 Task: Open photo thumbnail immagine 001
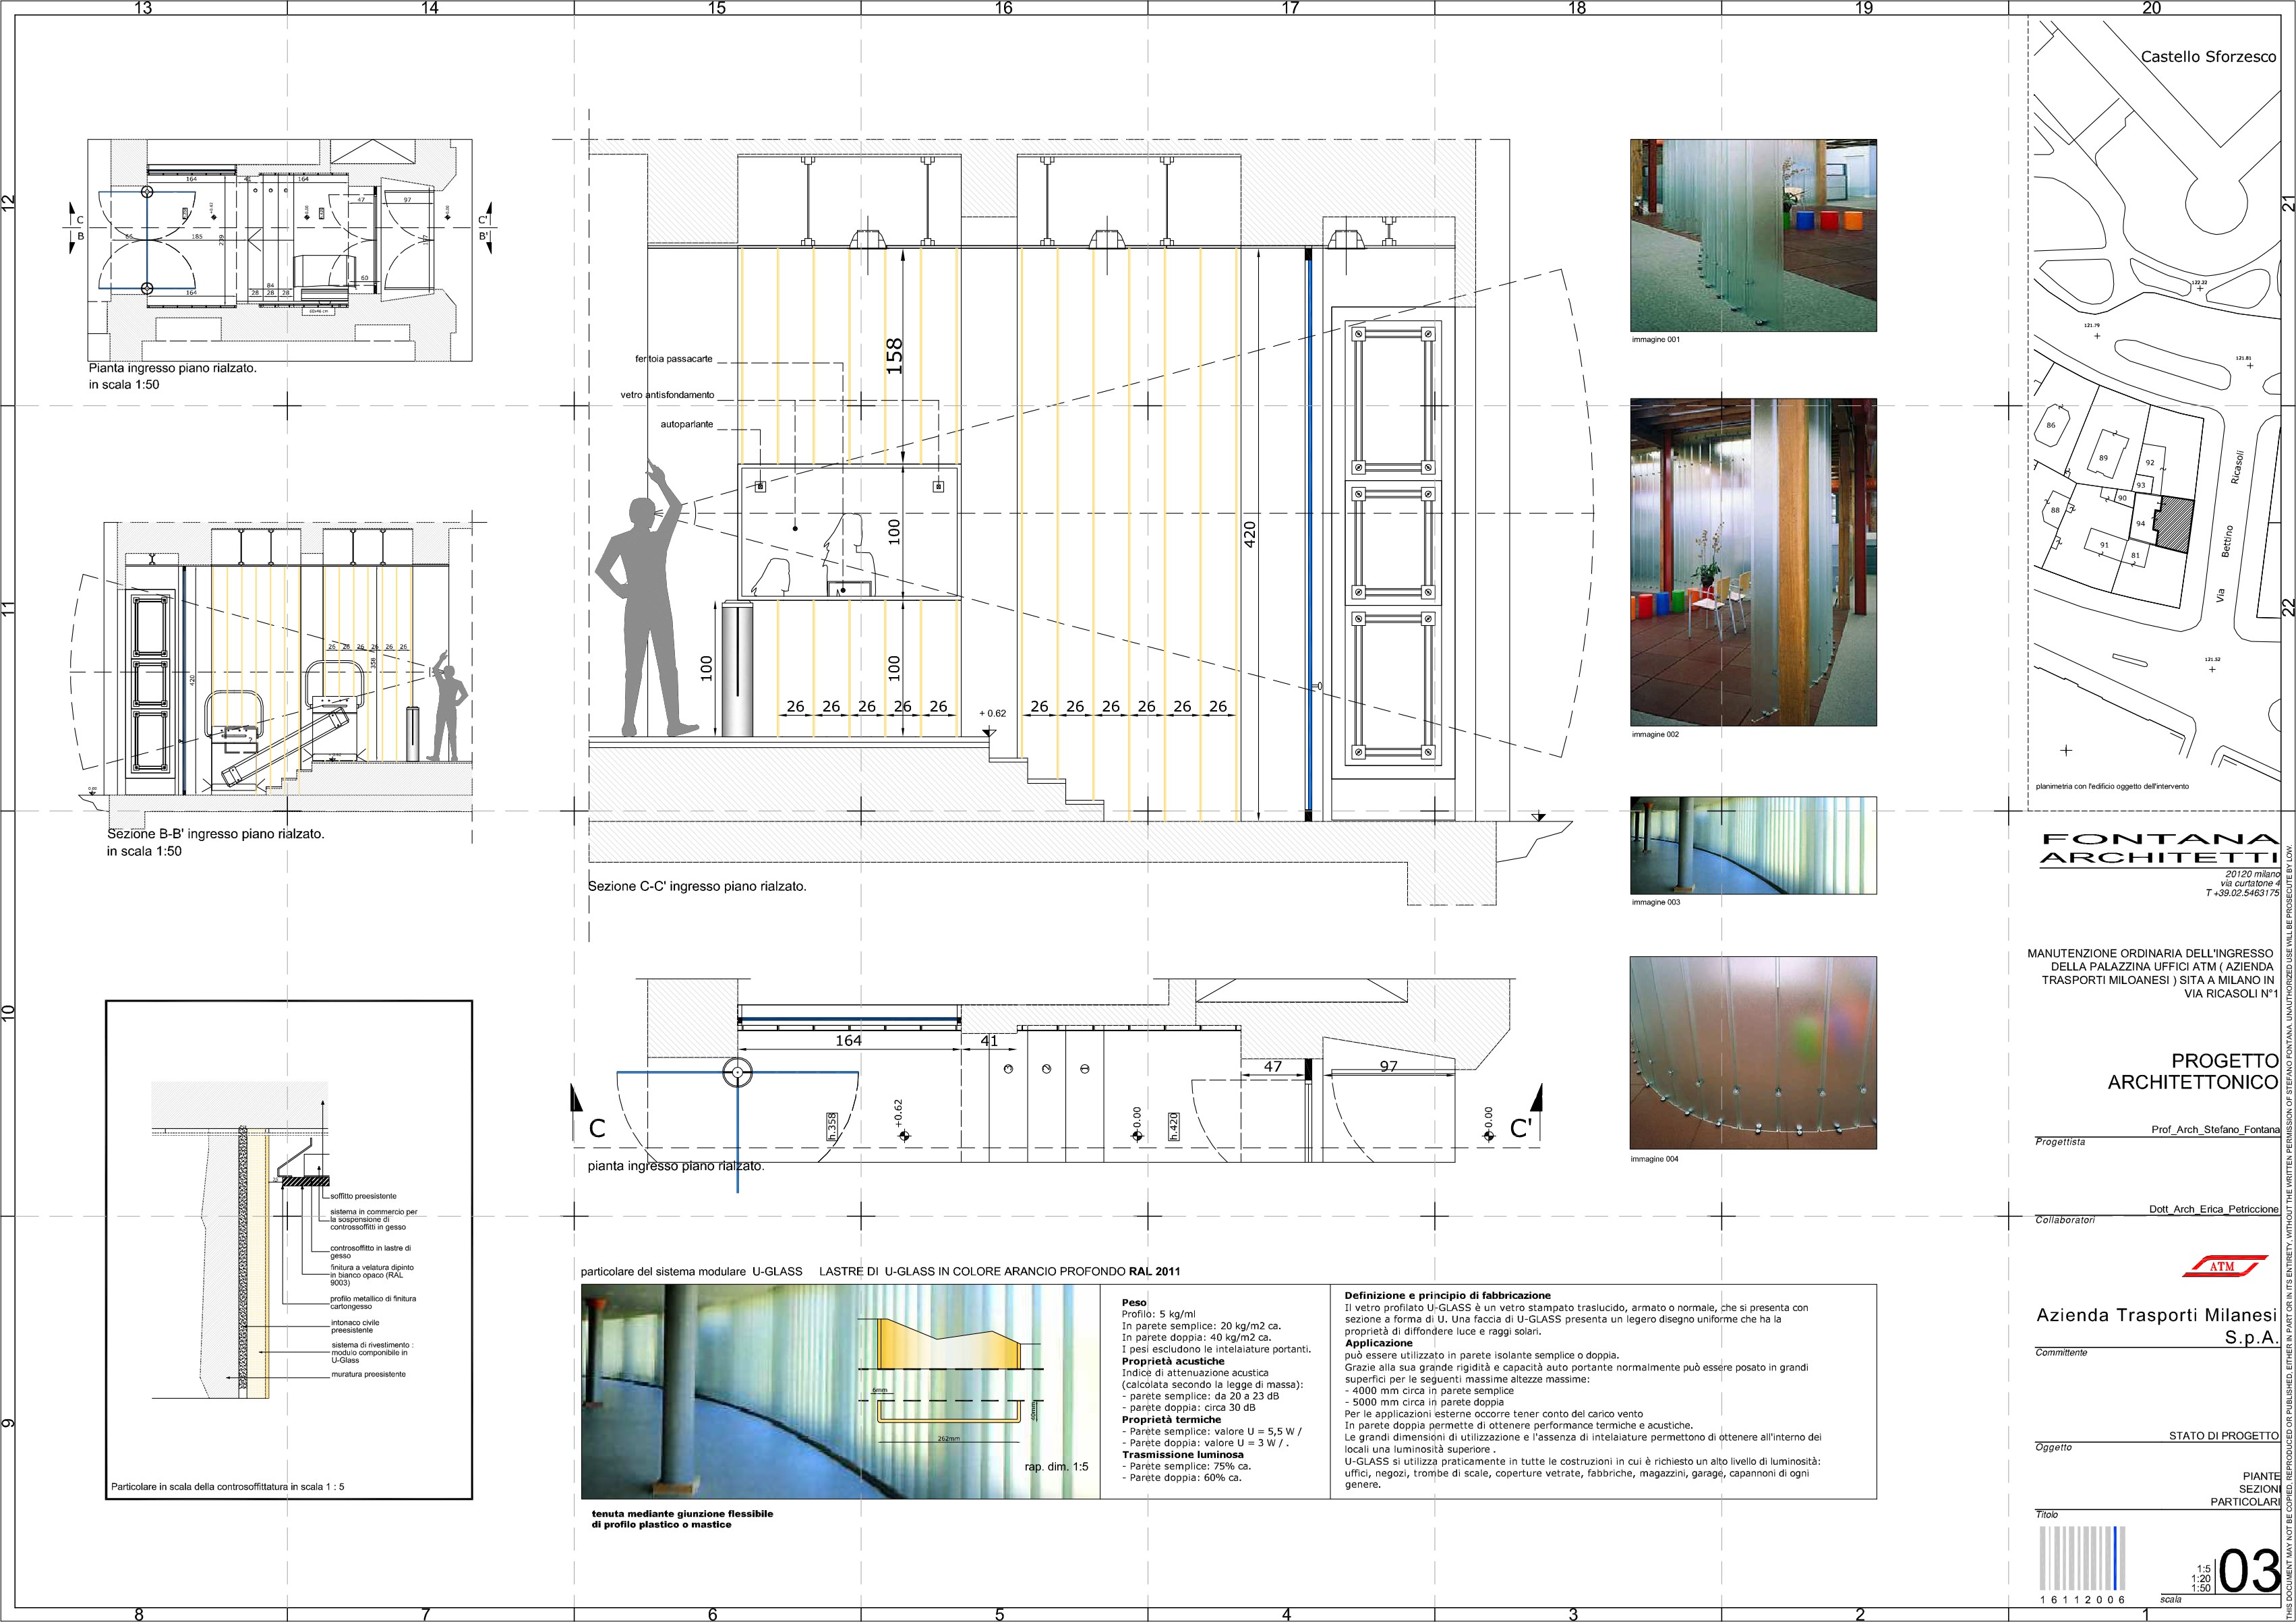1753,235
